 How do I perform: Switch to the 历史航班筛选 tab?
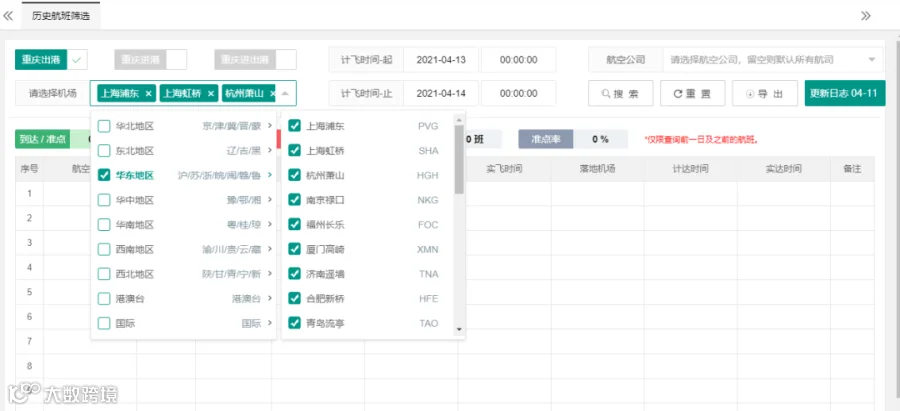pos(61,16)
